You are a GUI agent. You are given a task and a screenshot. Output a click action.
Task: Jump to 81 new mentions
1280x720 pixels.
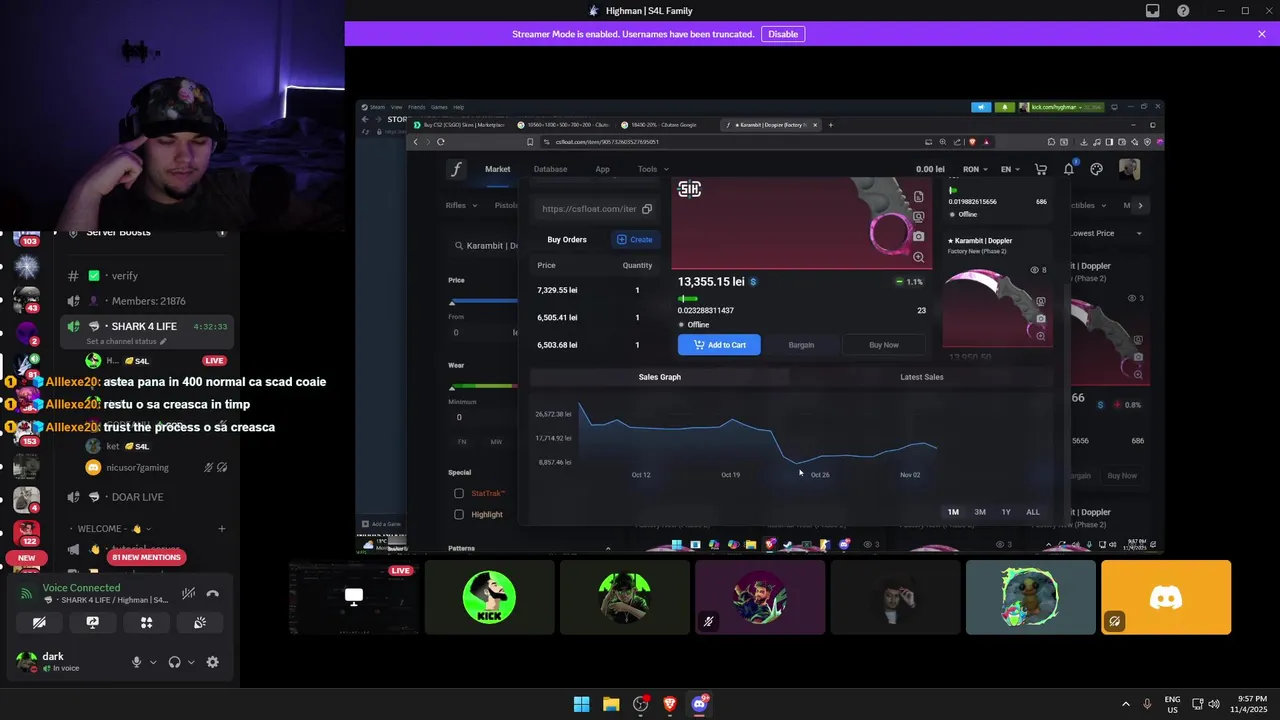point(146,557)
